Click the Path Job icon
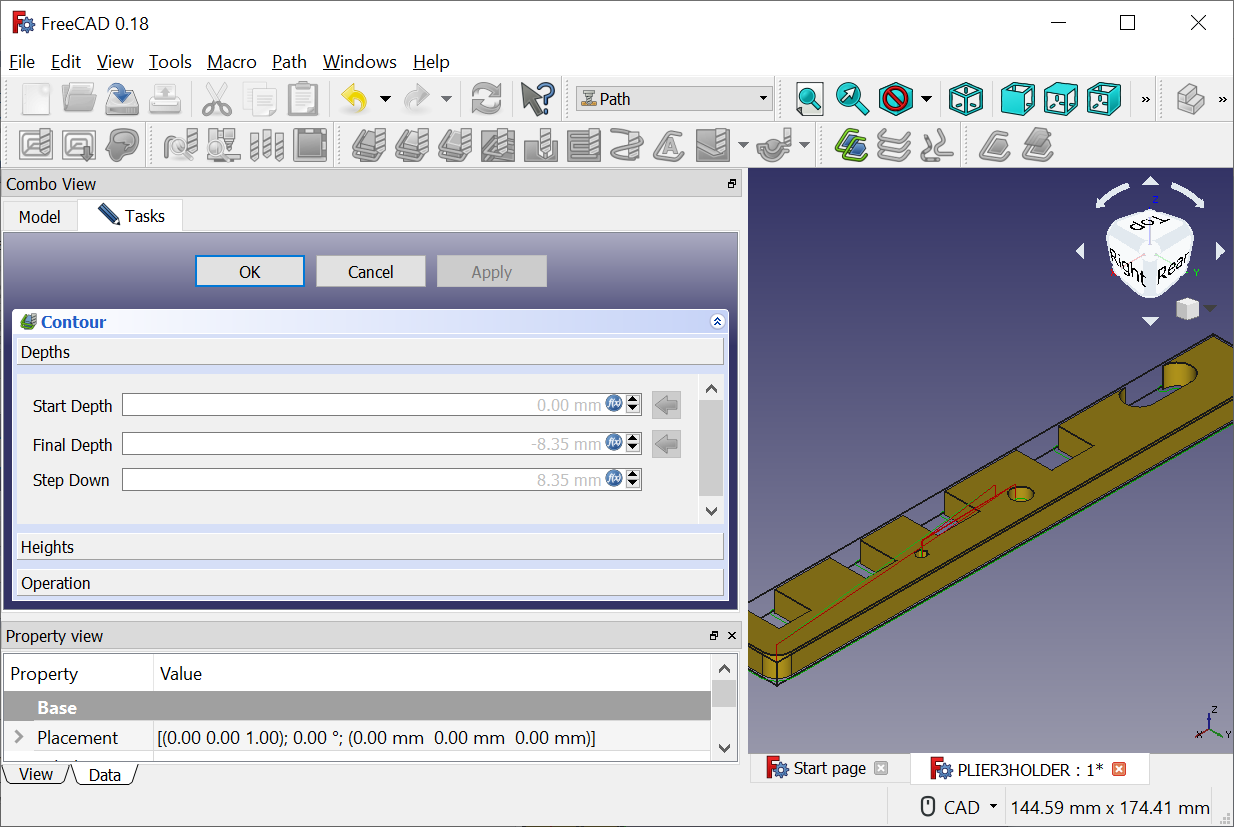 36,146
